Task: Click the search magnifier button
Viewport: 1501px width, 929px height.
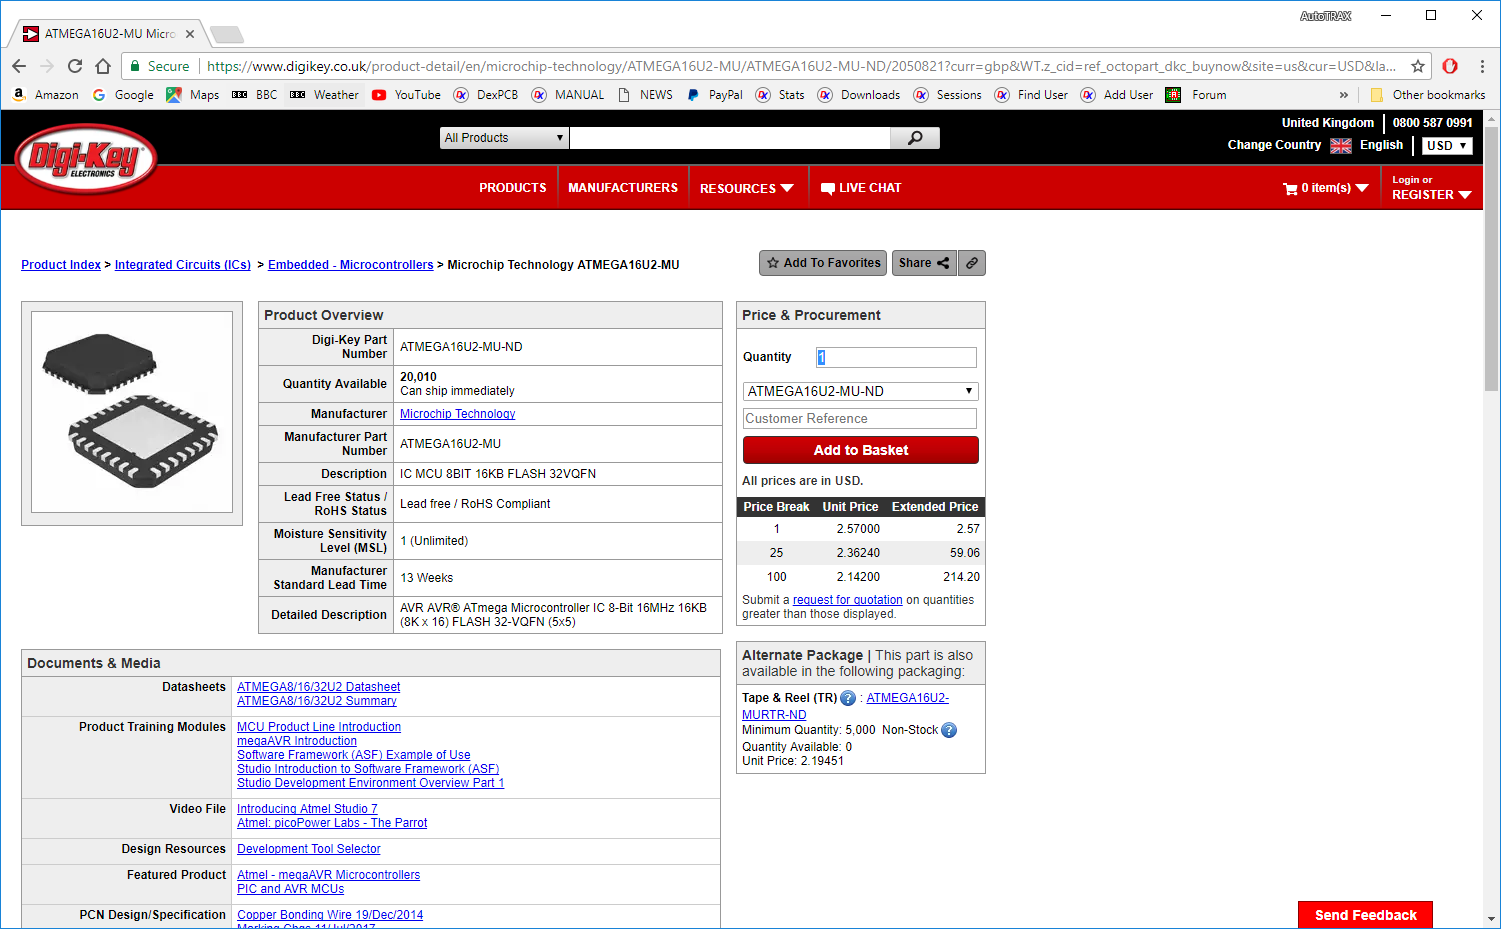Action: (914, 138)
